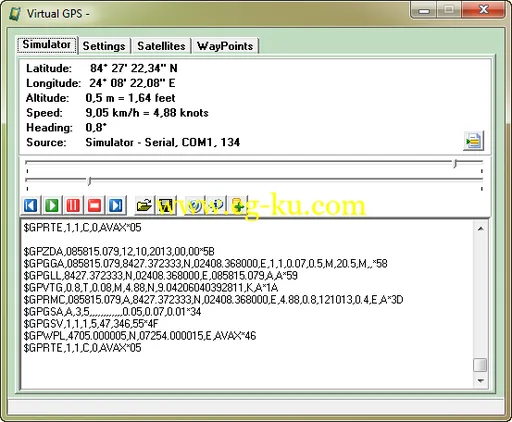Stop the simulation with the red stop button
This screenshot has height=422, width=512.
[x=94, y=205]
